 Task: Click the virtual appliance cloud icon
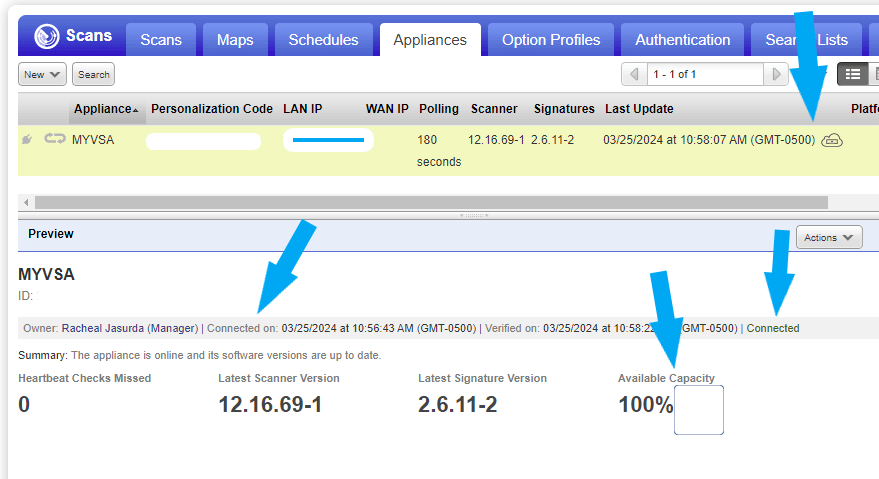pos(832,140)
